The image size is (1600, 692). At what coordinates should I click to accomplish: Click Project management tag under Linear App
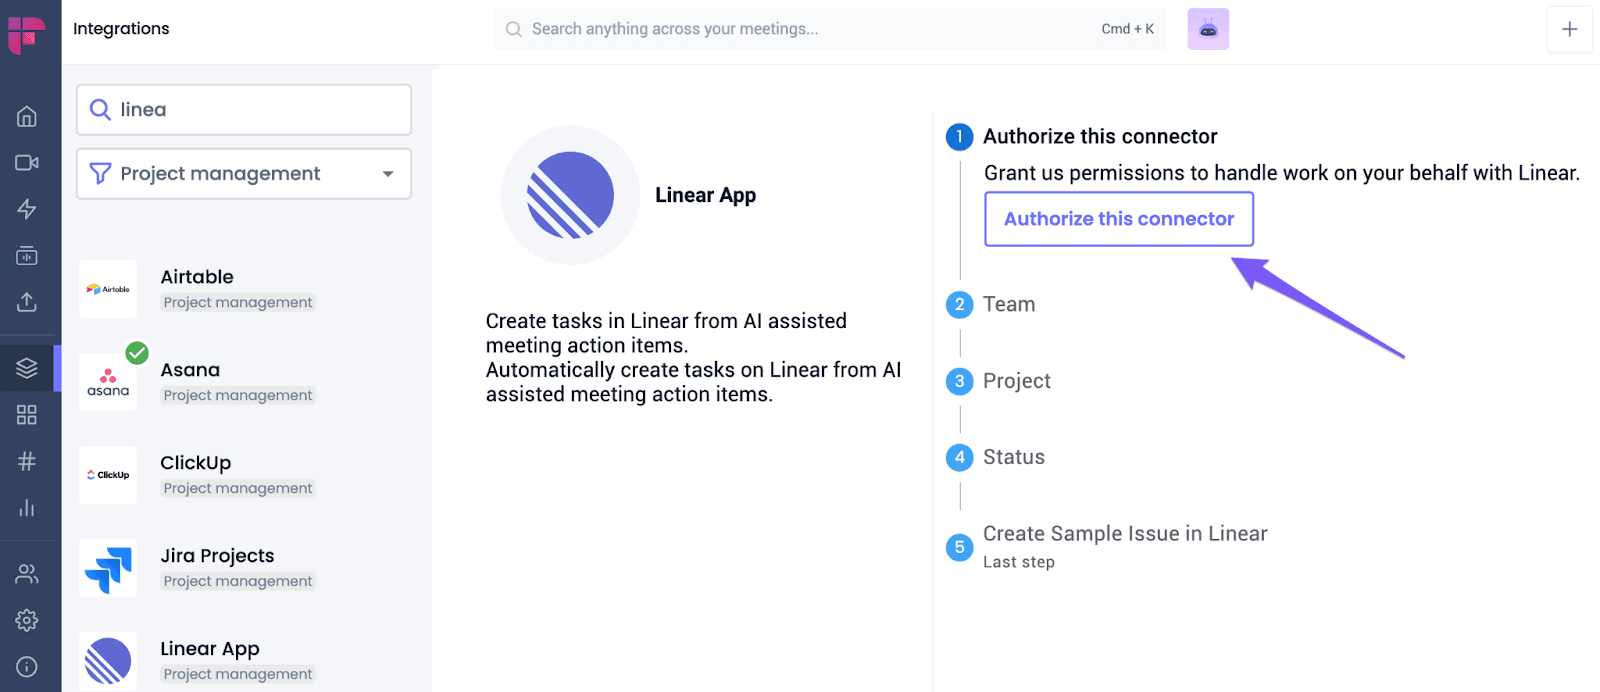click(238, 674)
